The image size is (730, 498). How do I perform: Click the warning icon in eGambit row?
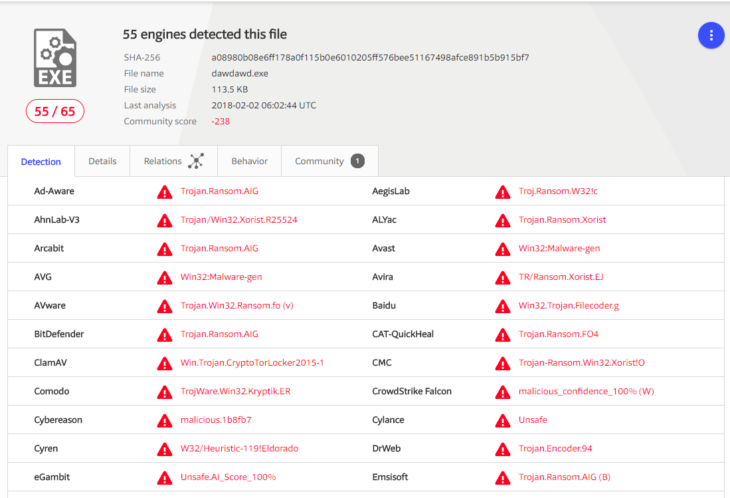tap(164, 478)
